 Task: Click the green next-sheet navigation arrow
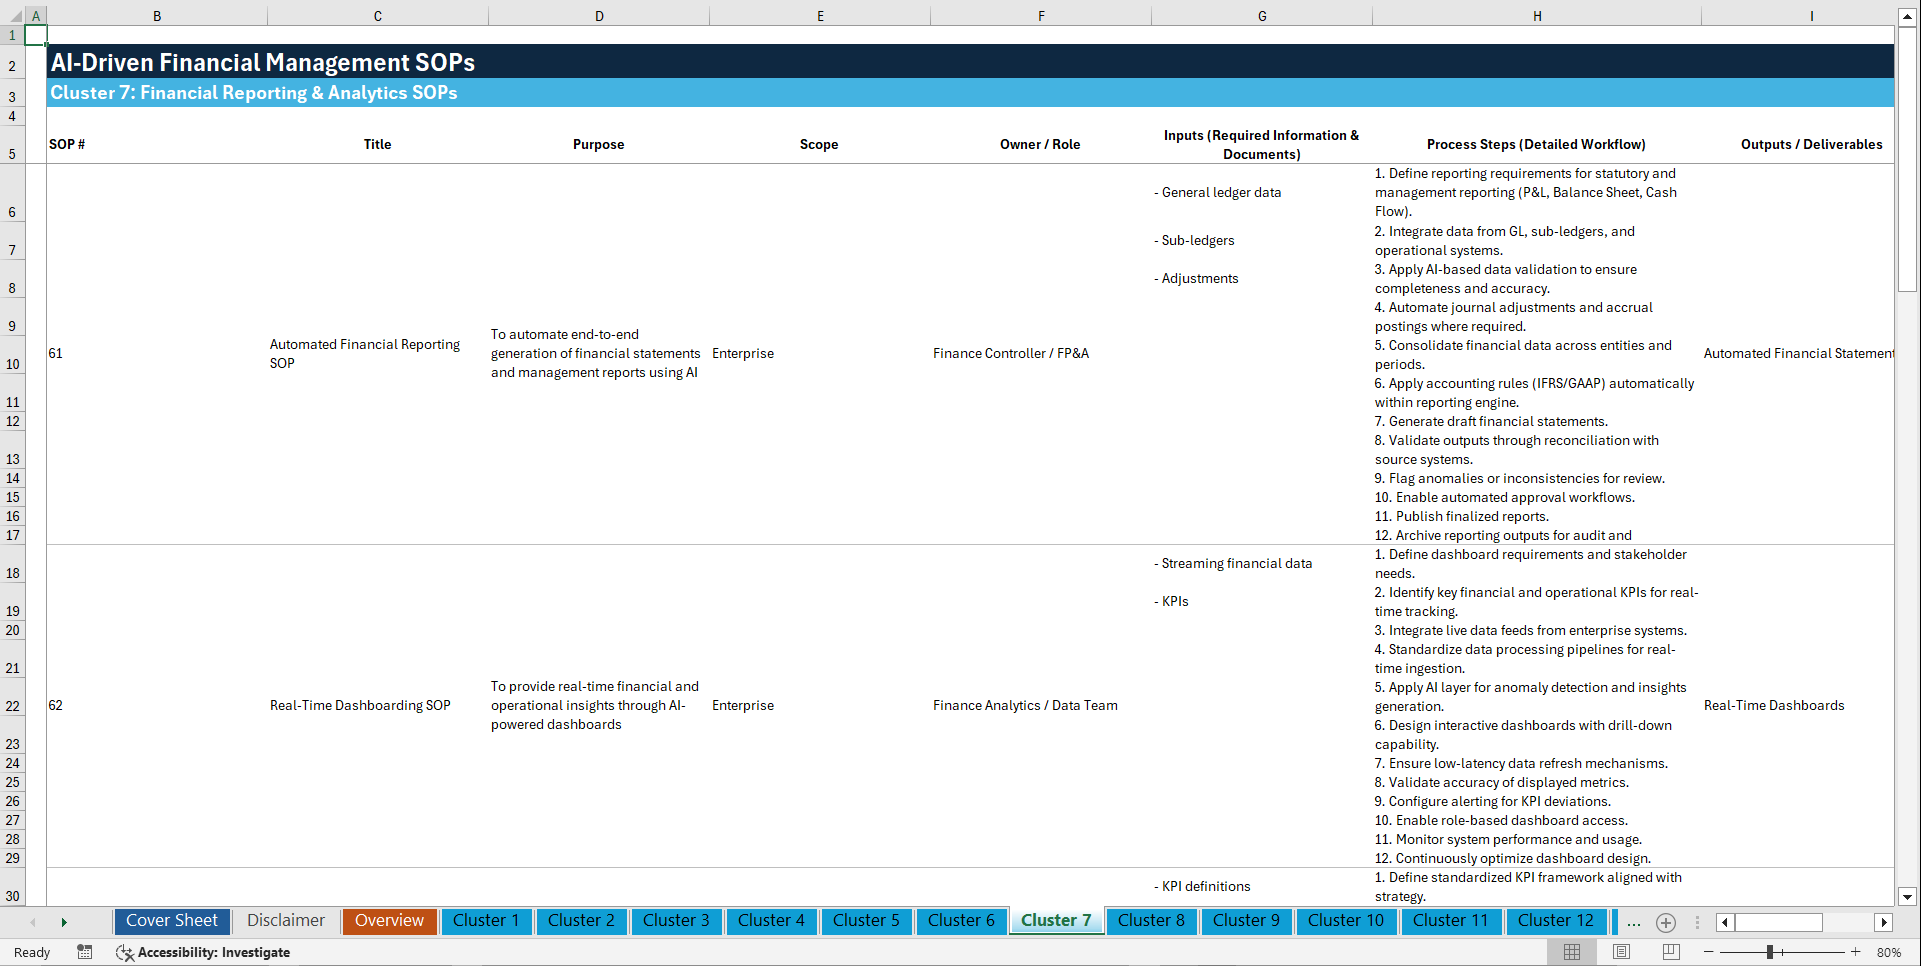point(64,922)
